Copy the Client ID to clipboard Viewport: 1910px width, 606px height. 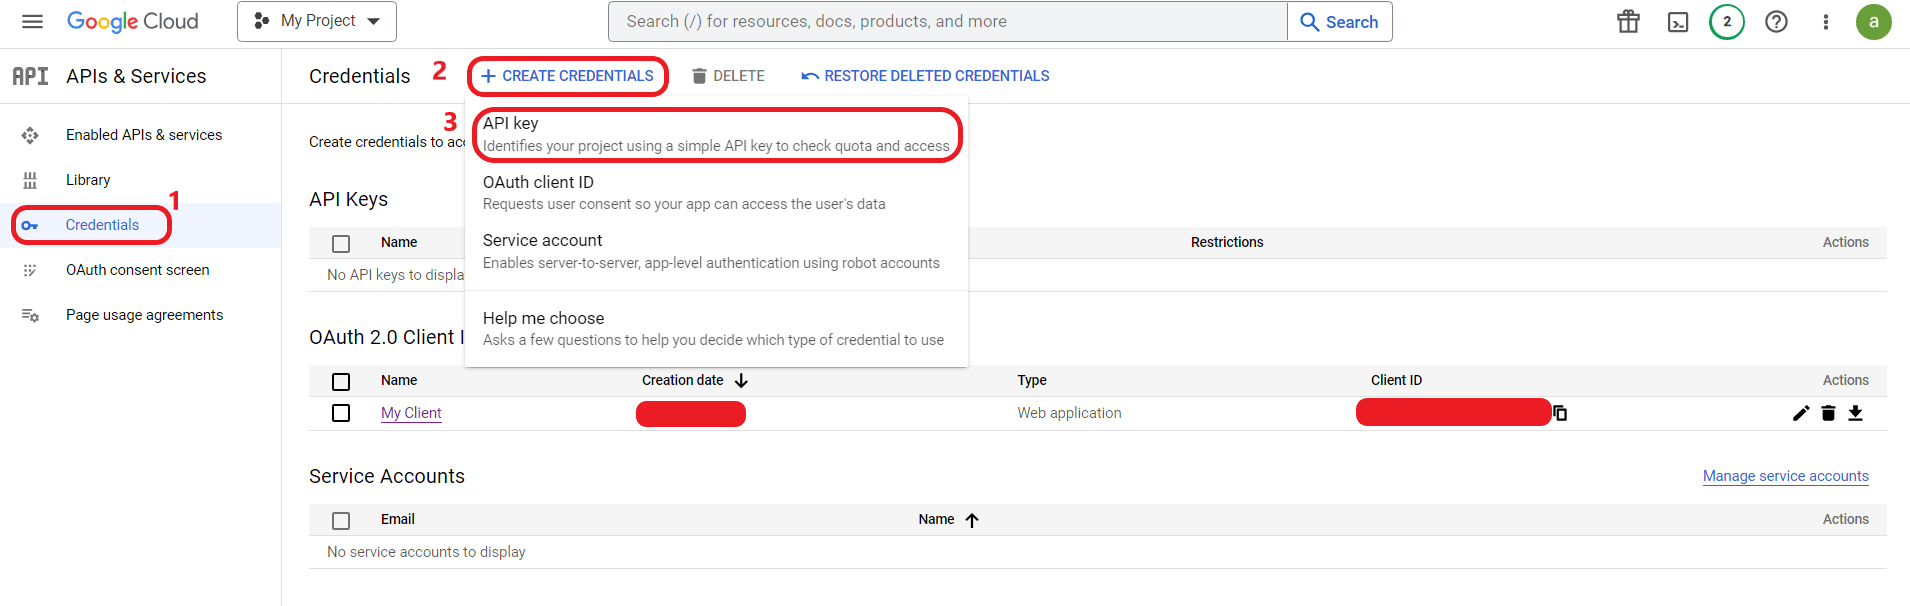coord(1560,413)
